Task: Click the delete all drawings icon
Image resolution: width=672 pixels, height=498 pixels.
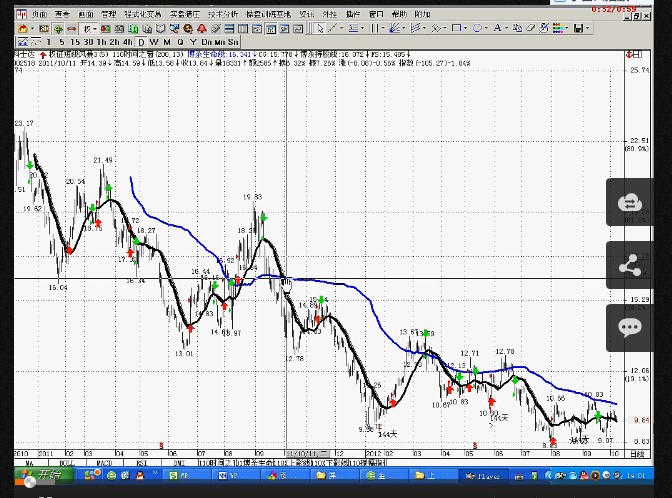Action: [544, 29]
